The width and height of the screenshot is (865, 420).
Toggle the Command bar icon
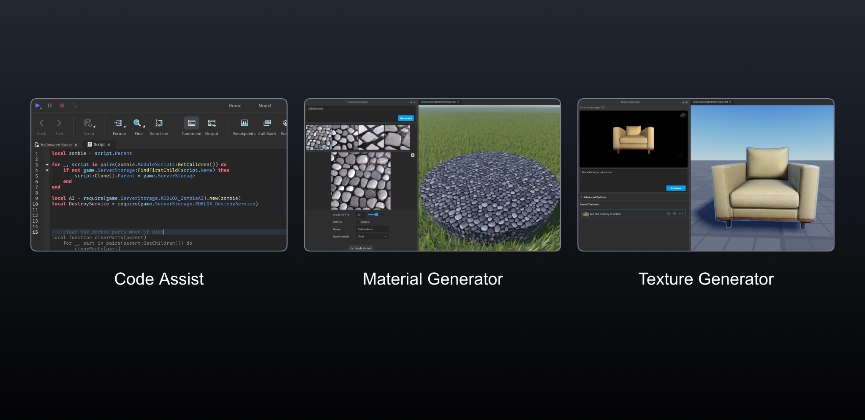pos(191,123)
